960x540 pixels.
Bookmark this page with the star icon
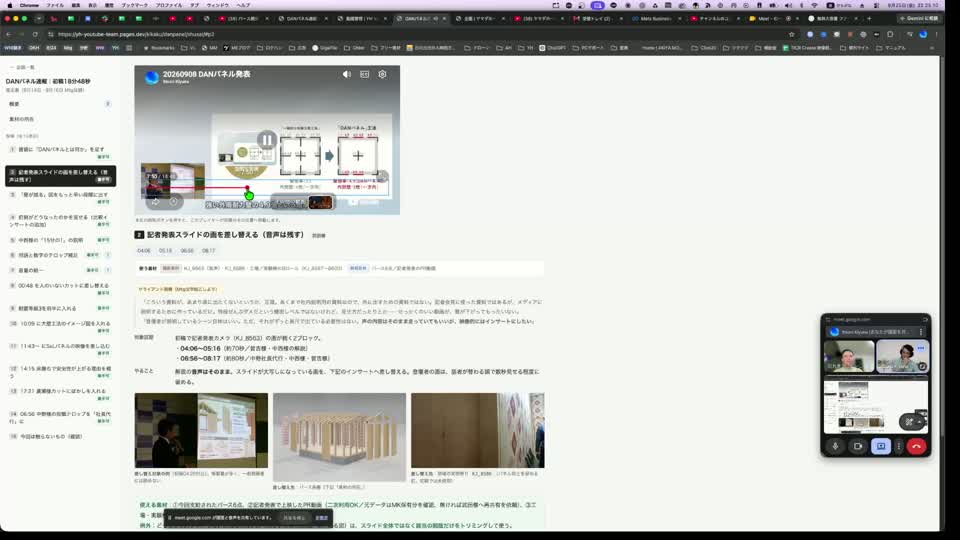tap(792, 34)
